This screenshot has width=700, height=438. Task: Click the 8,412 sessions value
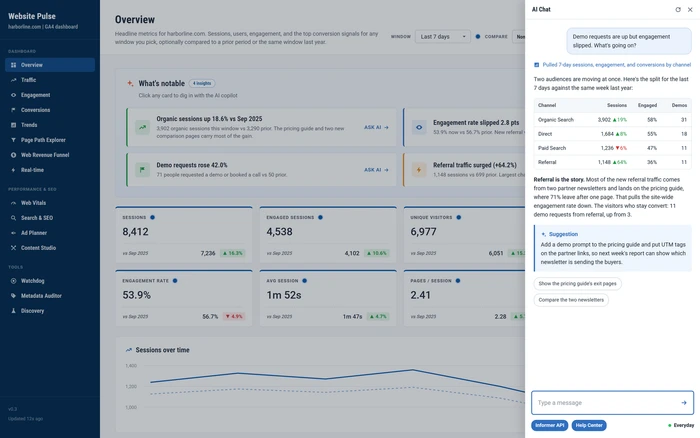click(x=135, y=232)
